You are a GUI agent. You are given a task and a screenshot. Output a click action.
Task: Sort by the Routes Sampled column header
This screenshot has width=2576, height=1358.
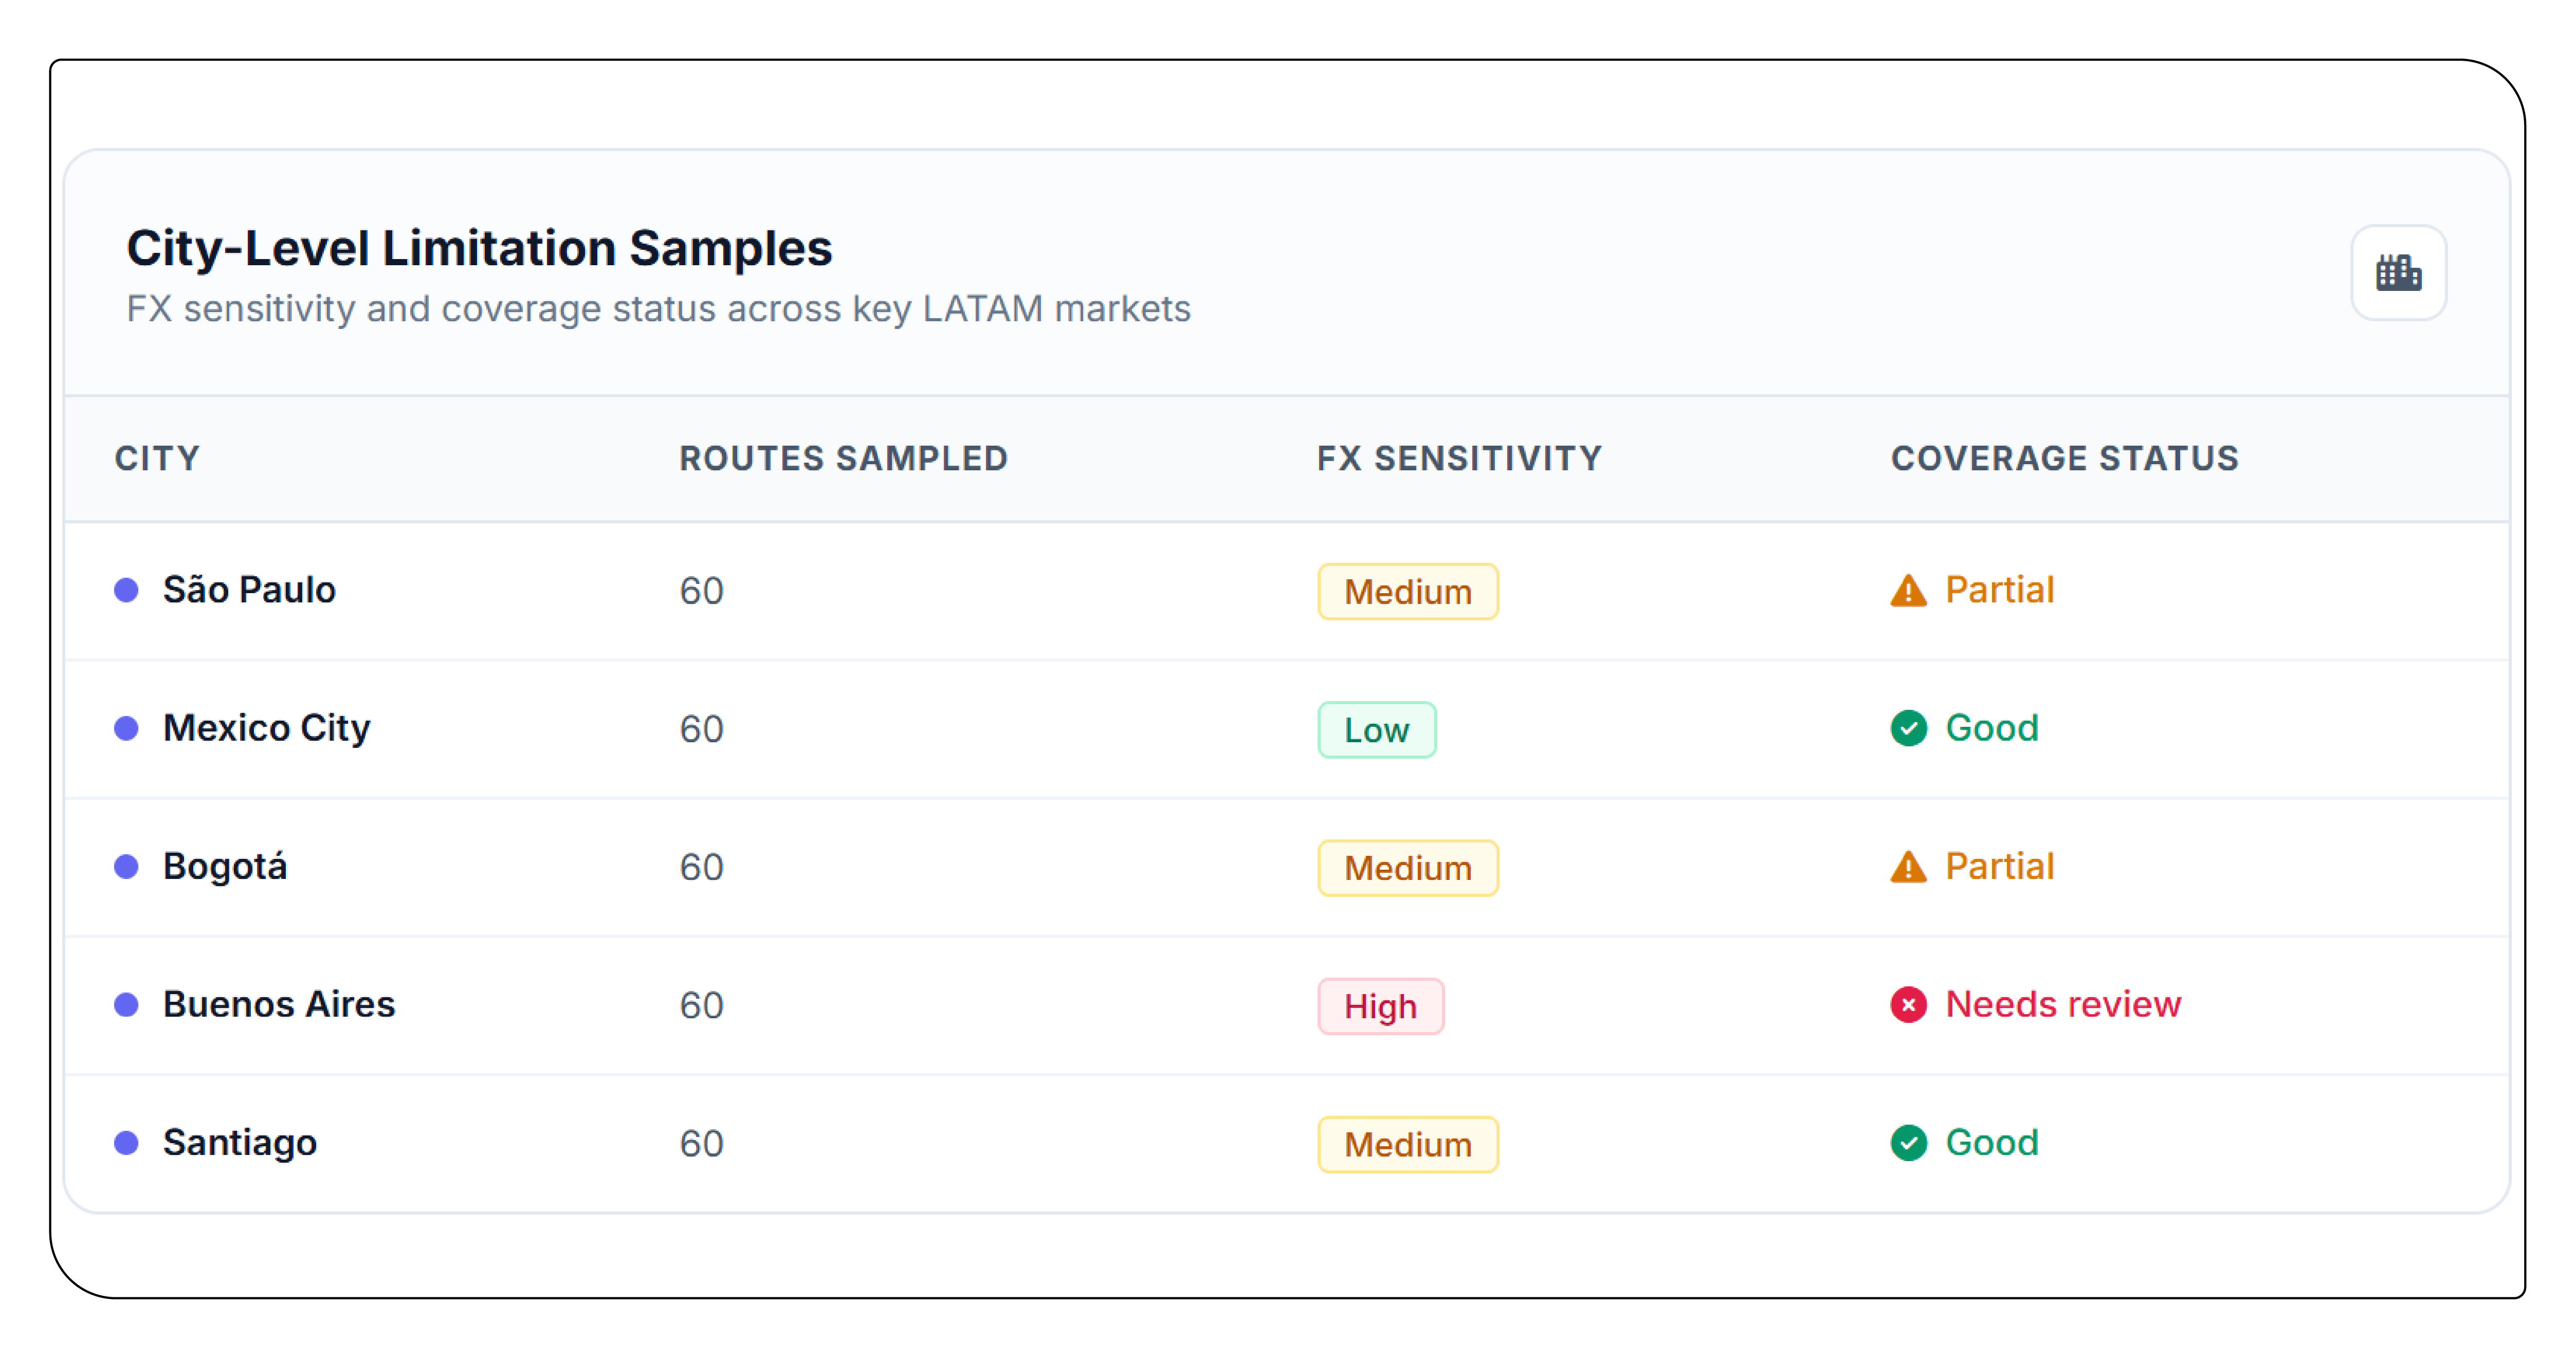(843, 458)
